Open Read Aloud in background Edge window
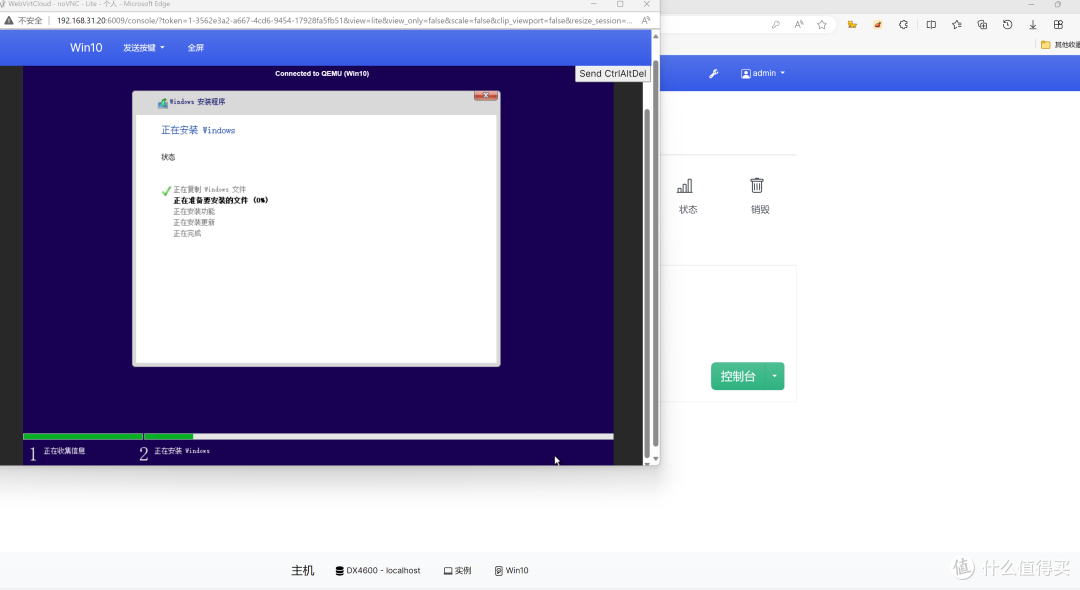This screenshot has height=590, width=1080. [x=799, y=25]
